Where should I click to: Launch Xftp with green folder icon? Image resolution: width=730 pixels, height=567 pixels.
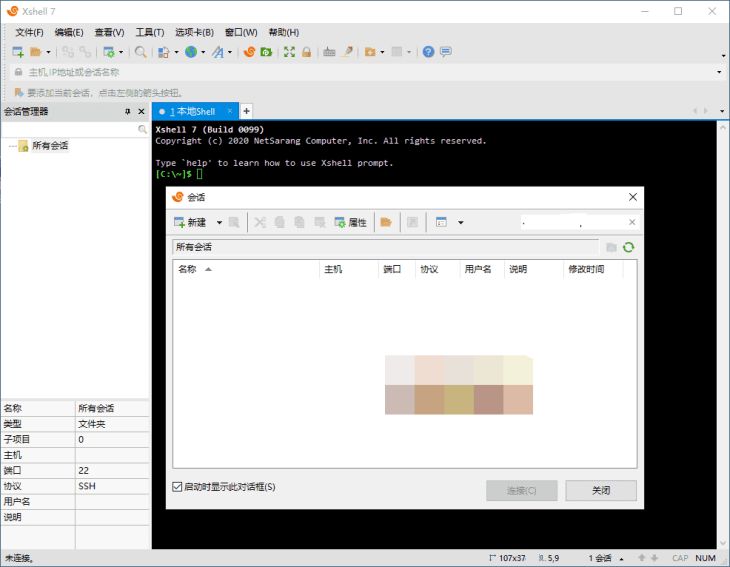(x=266, y=52)
